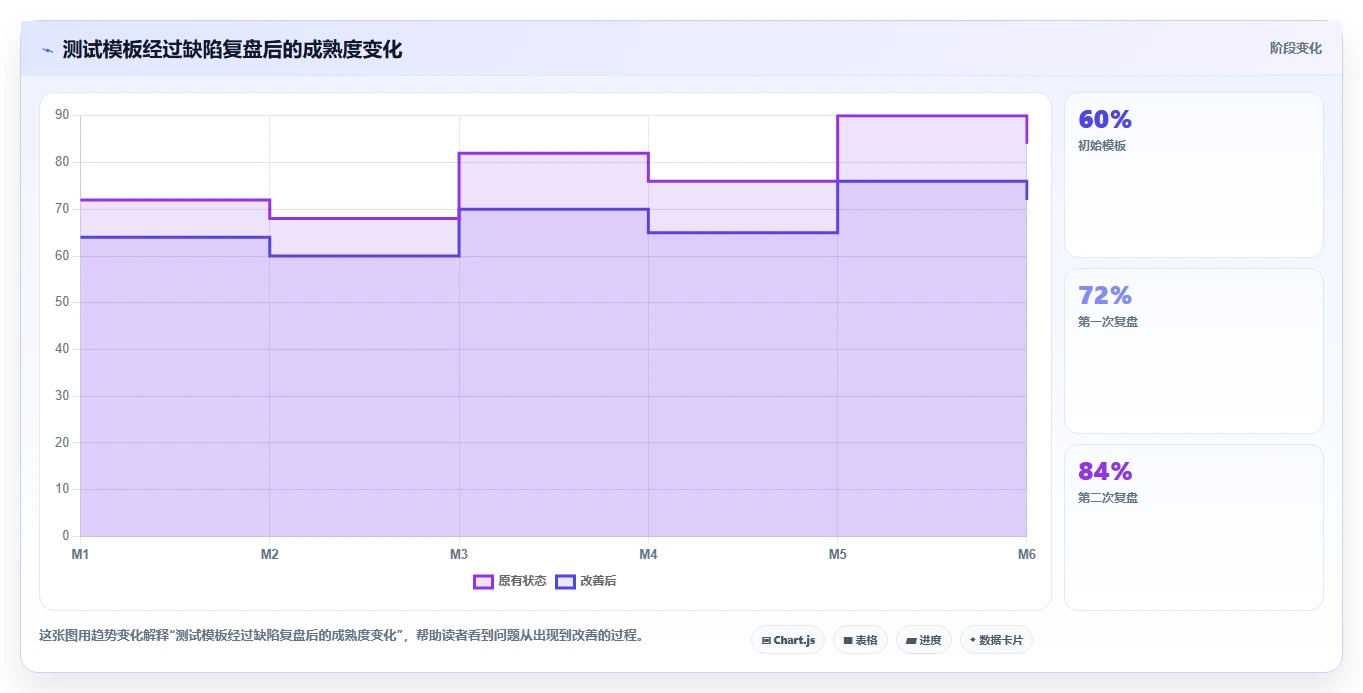
Task: Click the 50 y-axis tick label
Action: pyautogui.click(x=62, y=302)
